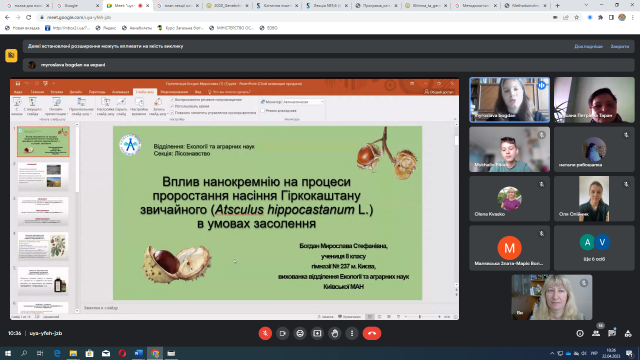
Task: Open the 'Вставка' ribbon tab in PowerPoint
Action: point(57,92)
